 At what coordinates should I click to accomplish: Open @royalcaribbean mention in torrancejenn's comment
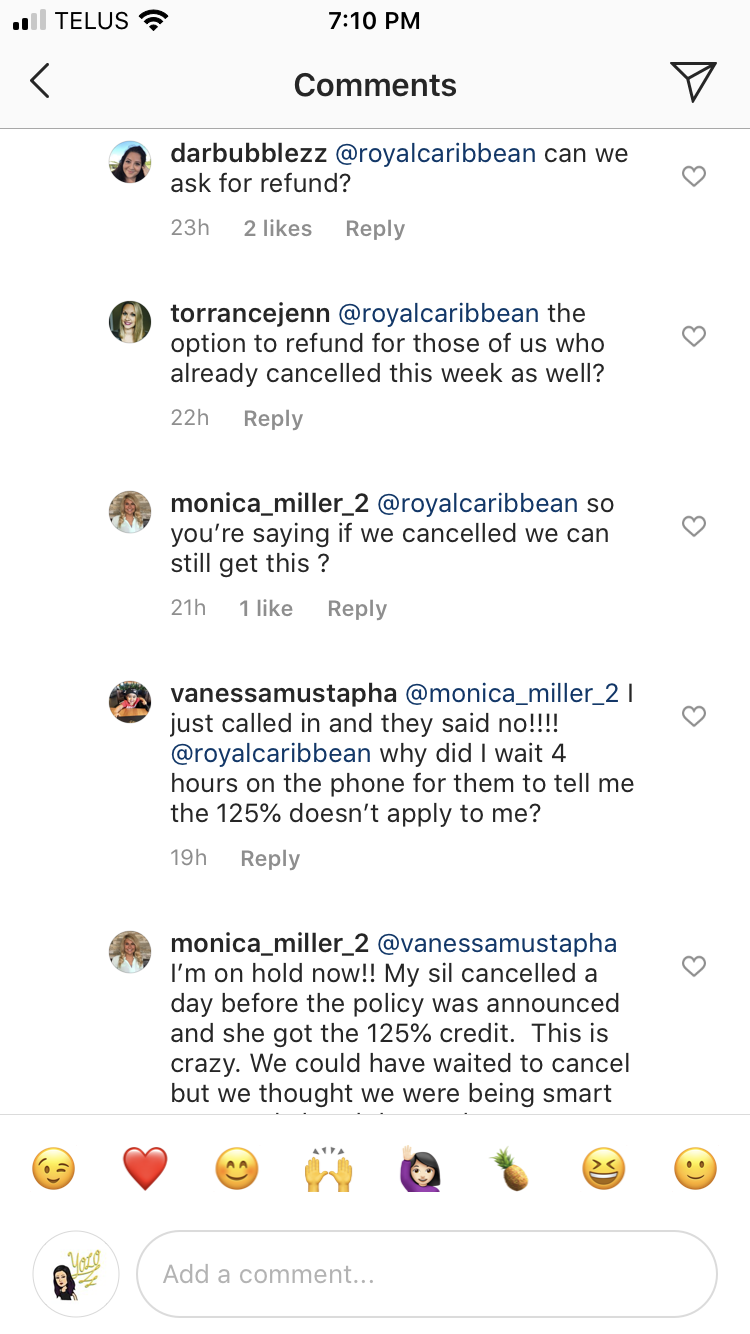point(439,313)
